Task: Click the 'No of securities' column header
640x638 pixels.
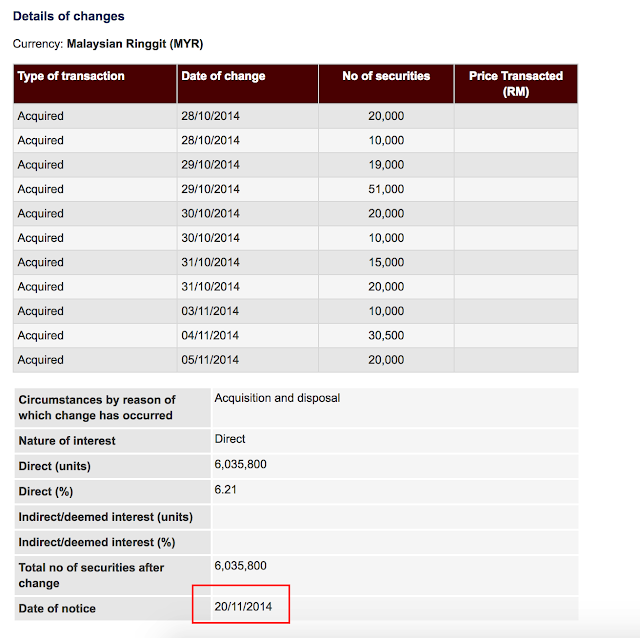Action: pyautogui.click(x=386, y=76)
